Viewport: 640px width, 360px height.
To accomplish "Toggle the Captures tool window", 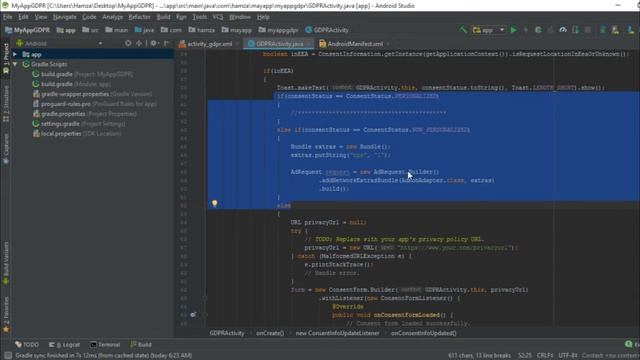I will [x=6, y=149].
